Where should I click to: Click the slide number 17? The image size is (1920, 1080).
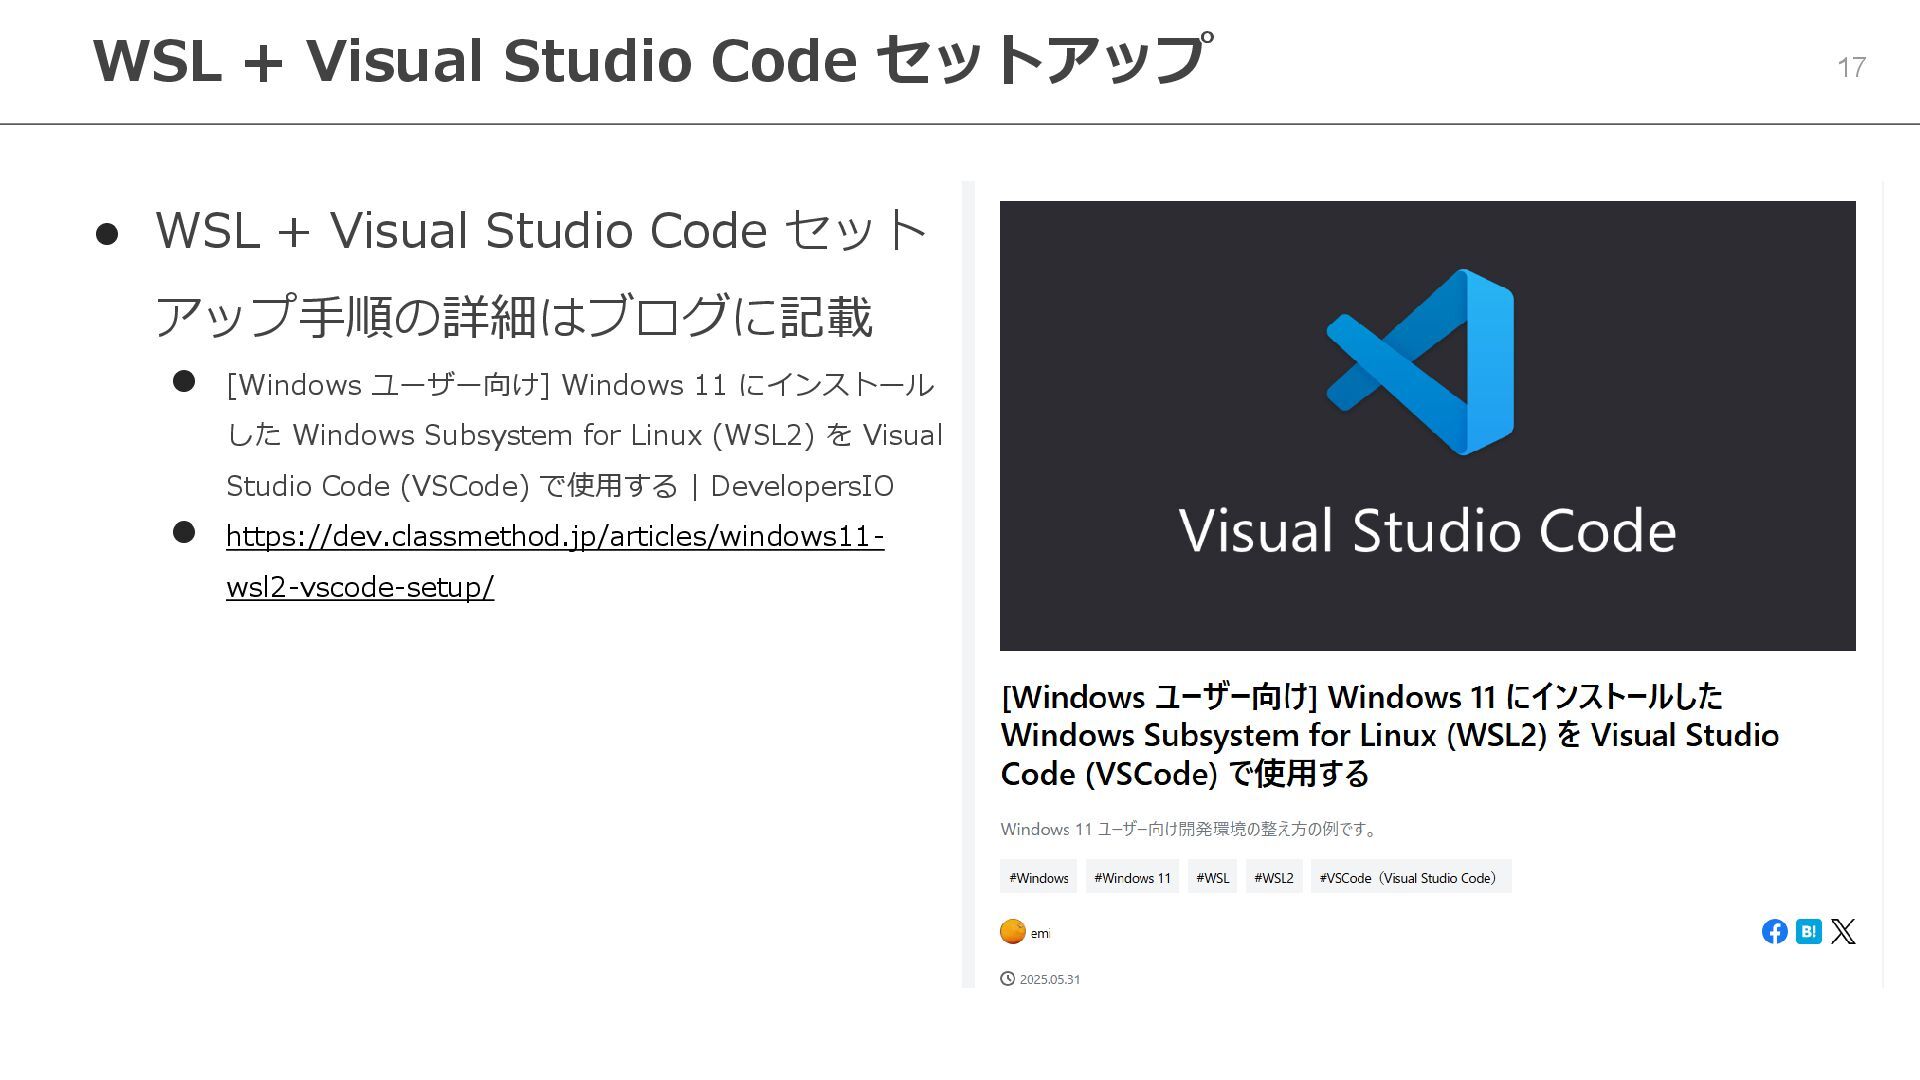1851,67
